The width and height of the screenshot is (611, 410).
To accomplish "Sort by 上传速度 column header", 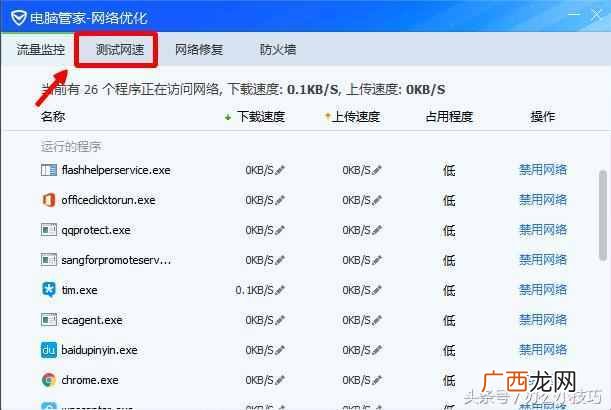I will [356, 117].
